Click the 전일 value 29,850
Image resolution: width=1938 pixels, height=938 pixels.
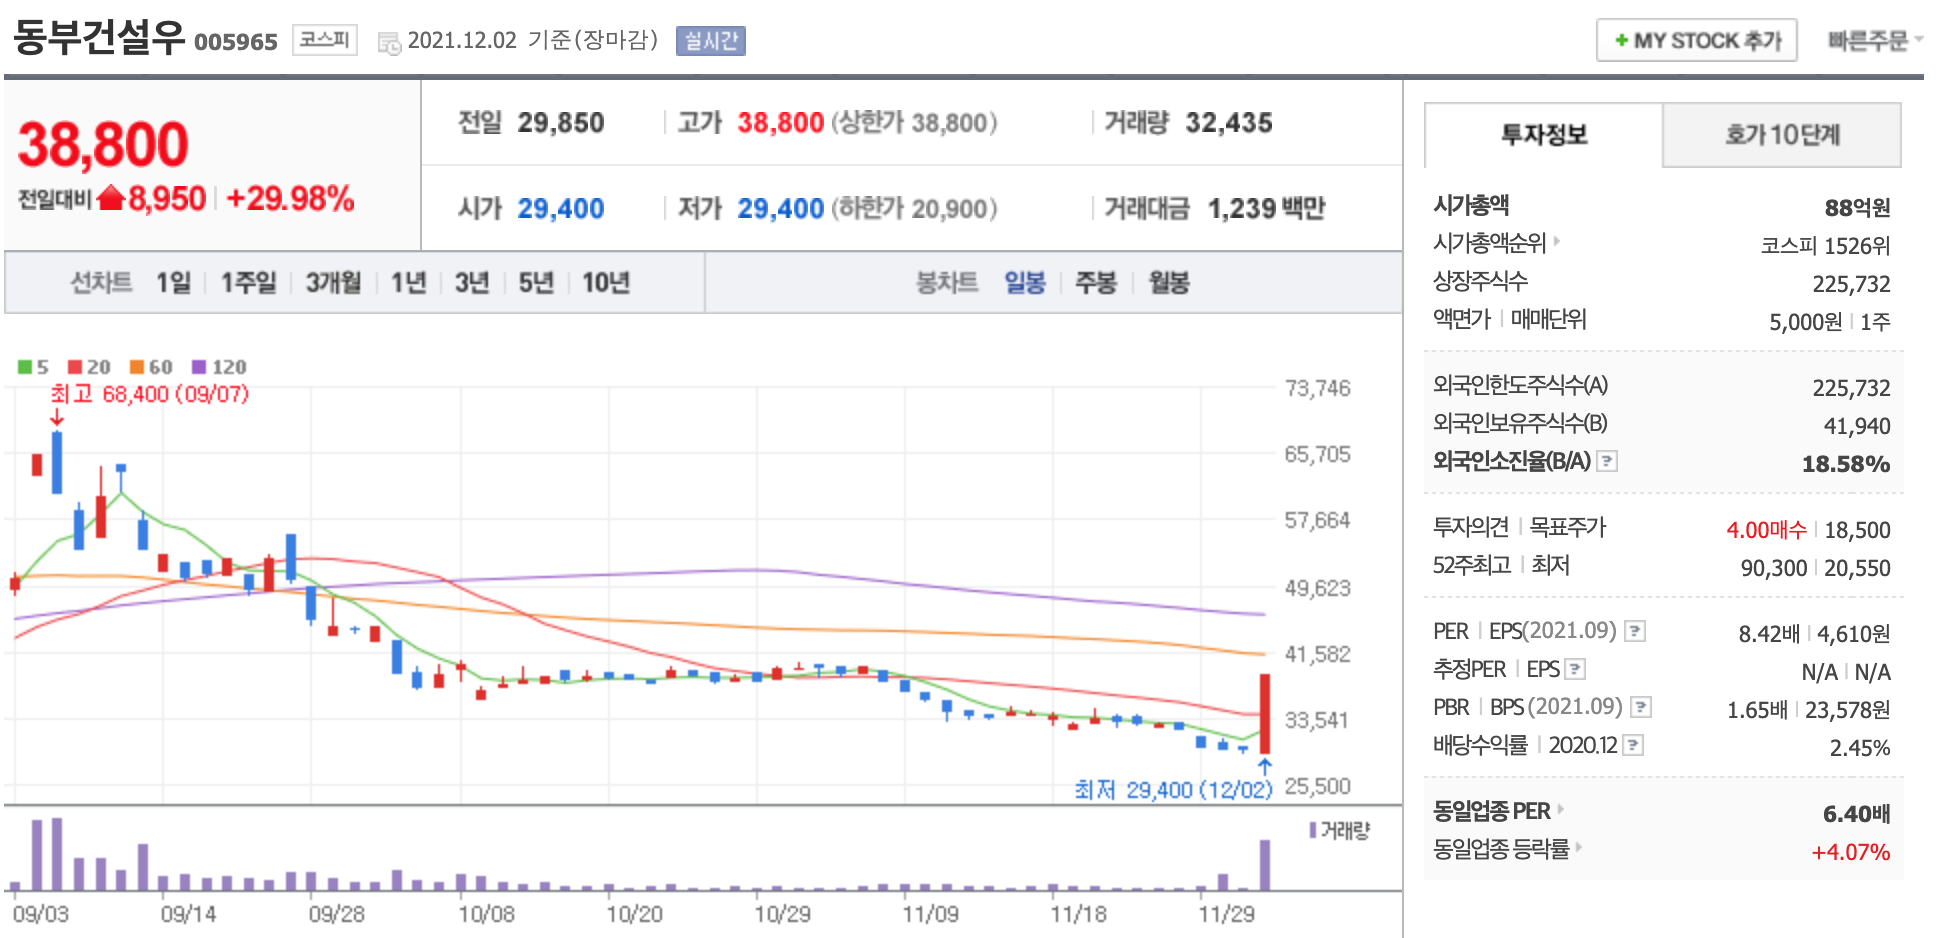tap(561, 123)
